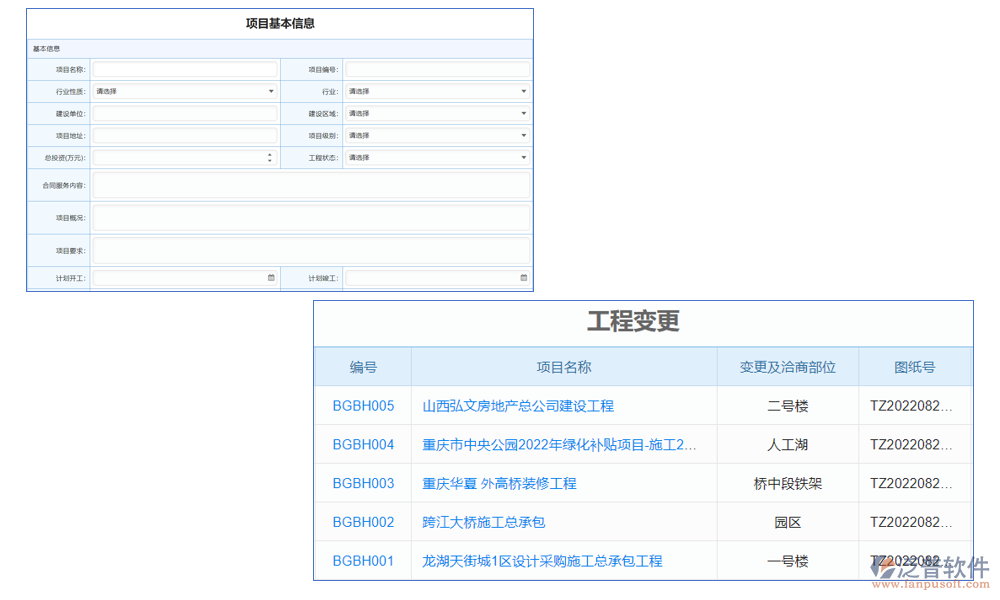Open the 计划竣工 date picker calendar icon
The height and width of the screenshot is (600, 1000).
tap(523, 277)
